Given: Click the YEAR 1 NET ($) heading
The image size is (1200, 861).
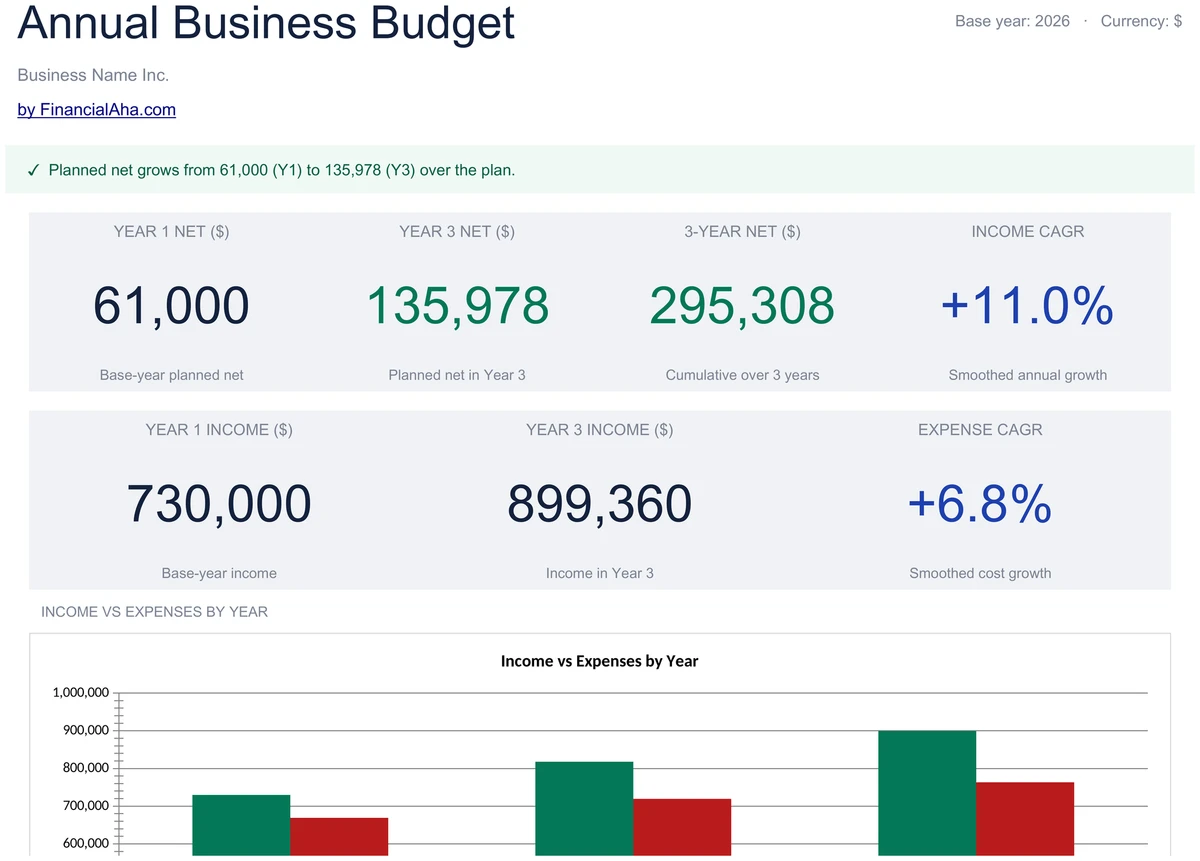Looking at the screenshot, I should (171, 231).
